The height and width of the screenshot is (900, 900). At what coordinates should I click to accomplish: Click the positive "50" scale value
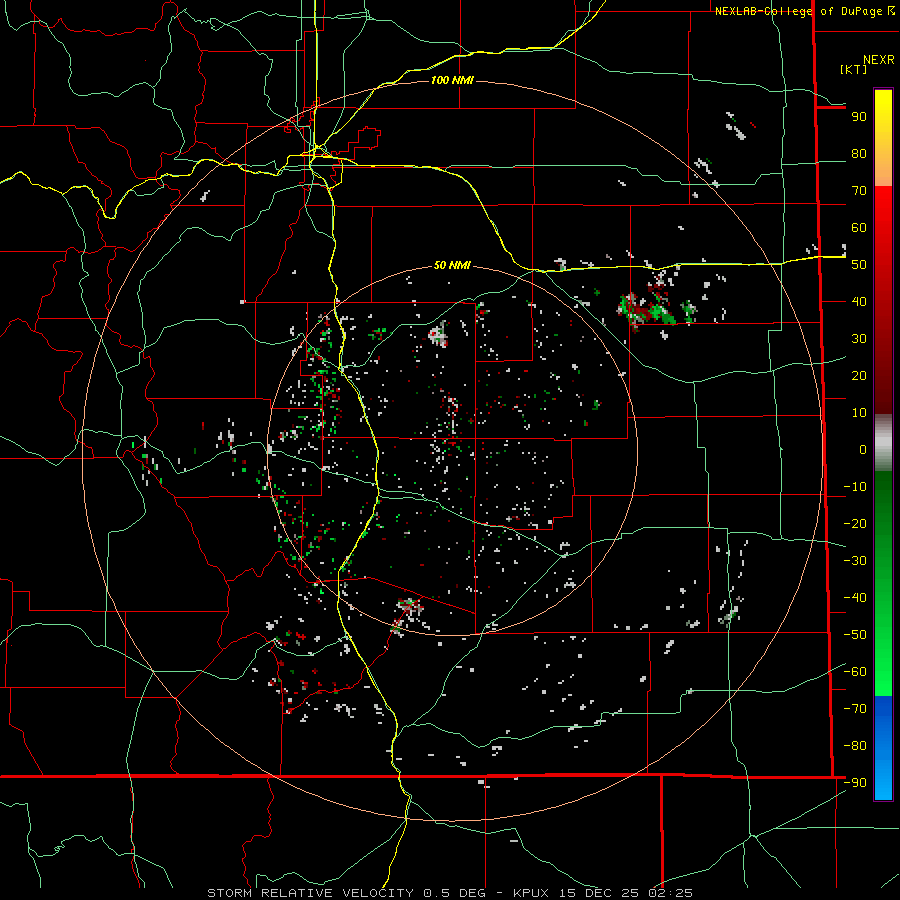[859, 265]
